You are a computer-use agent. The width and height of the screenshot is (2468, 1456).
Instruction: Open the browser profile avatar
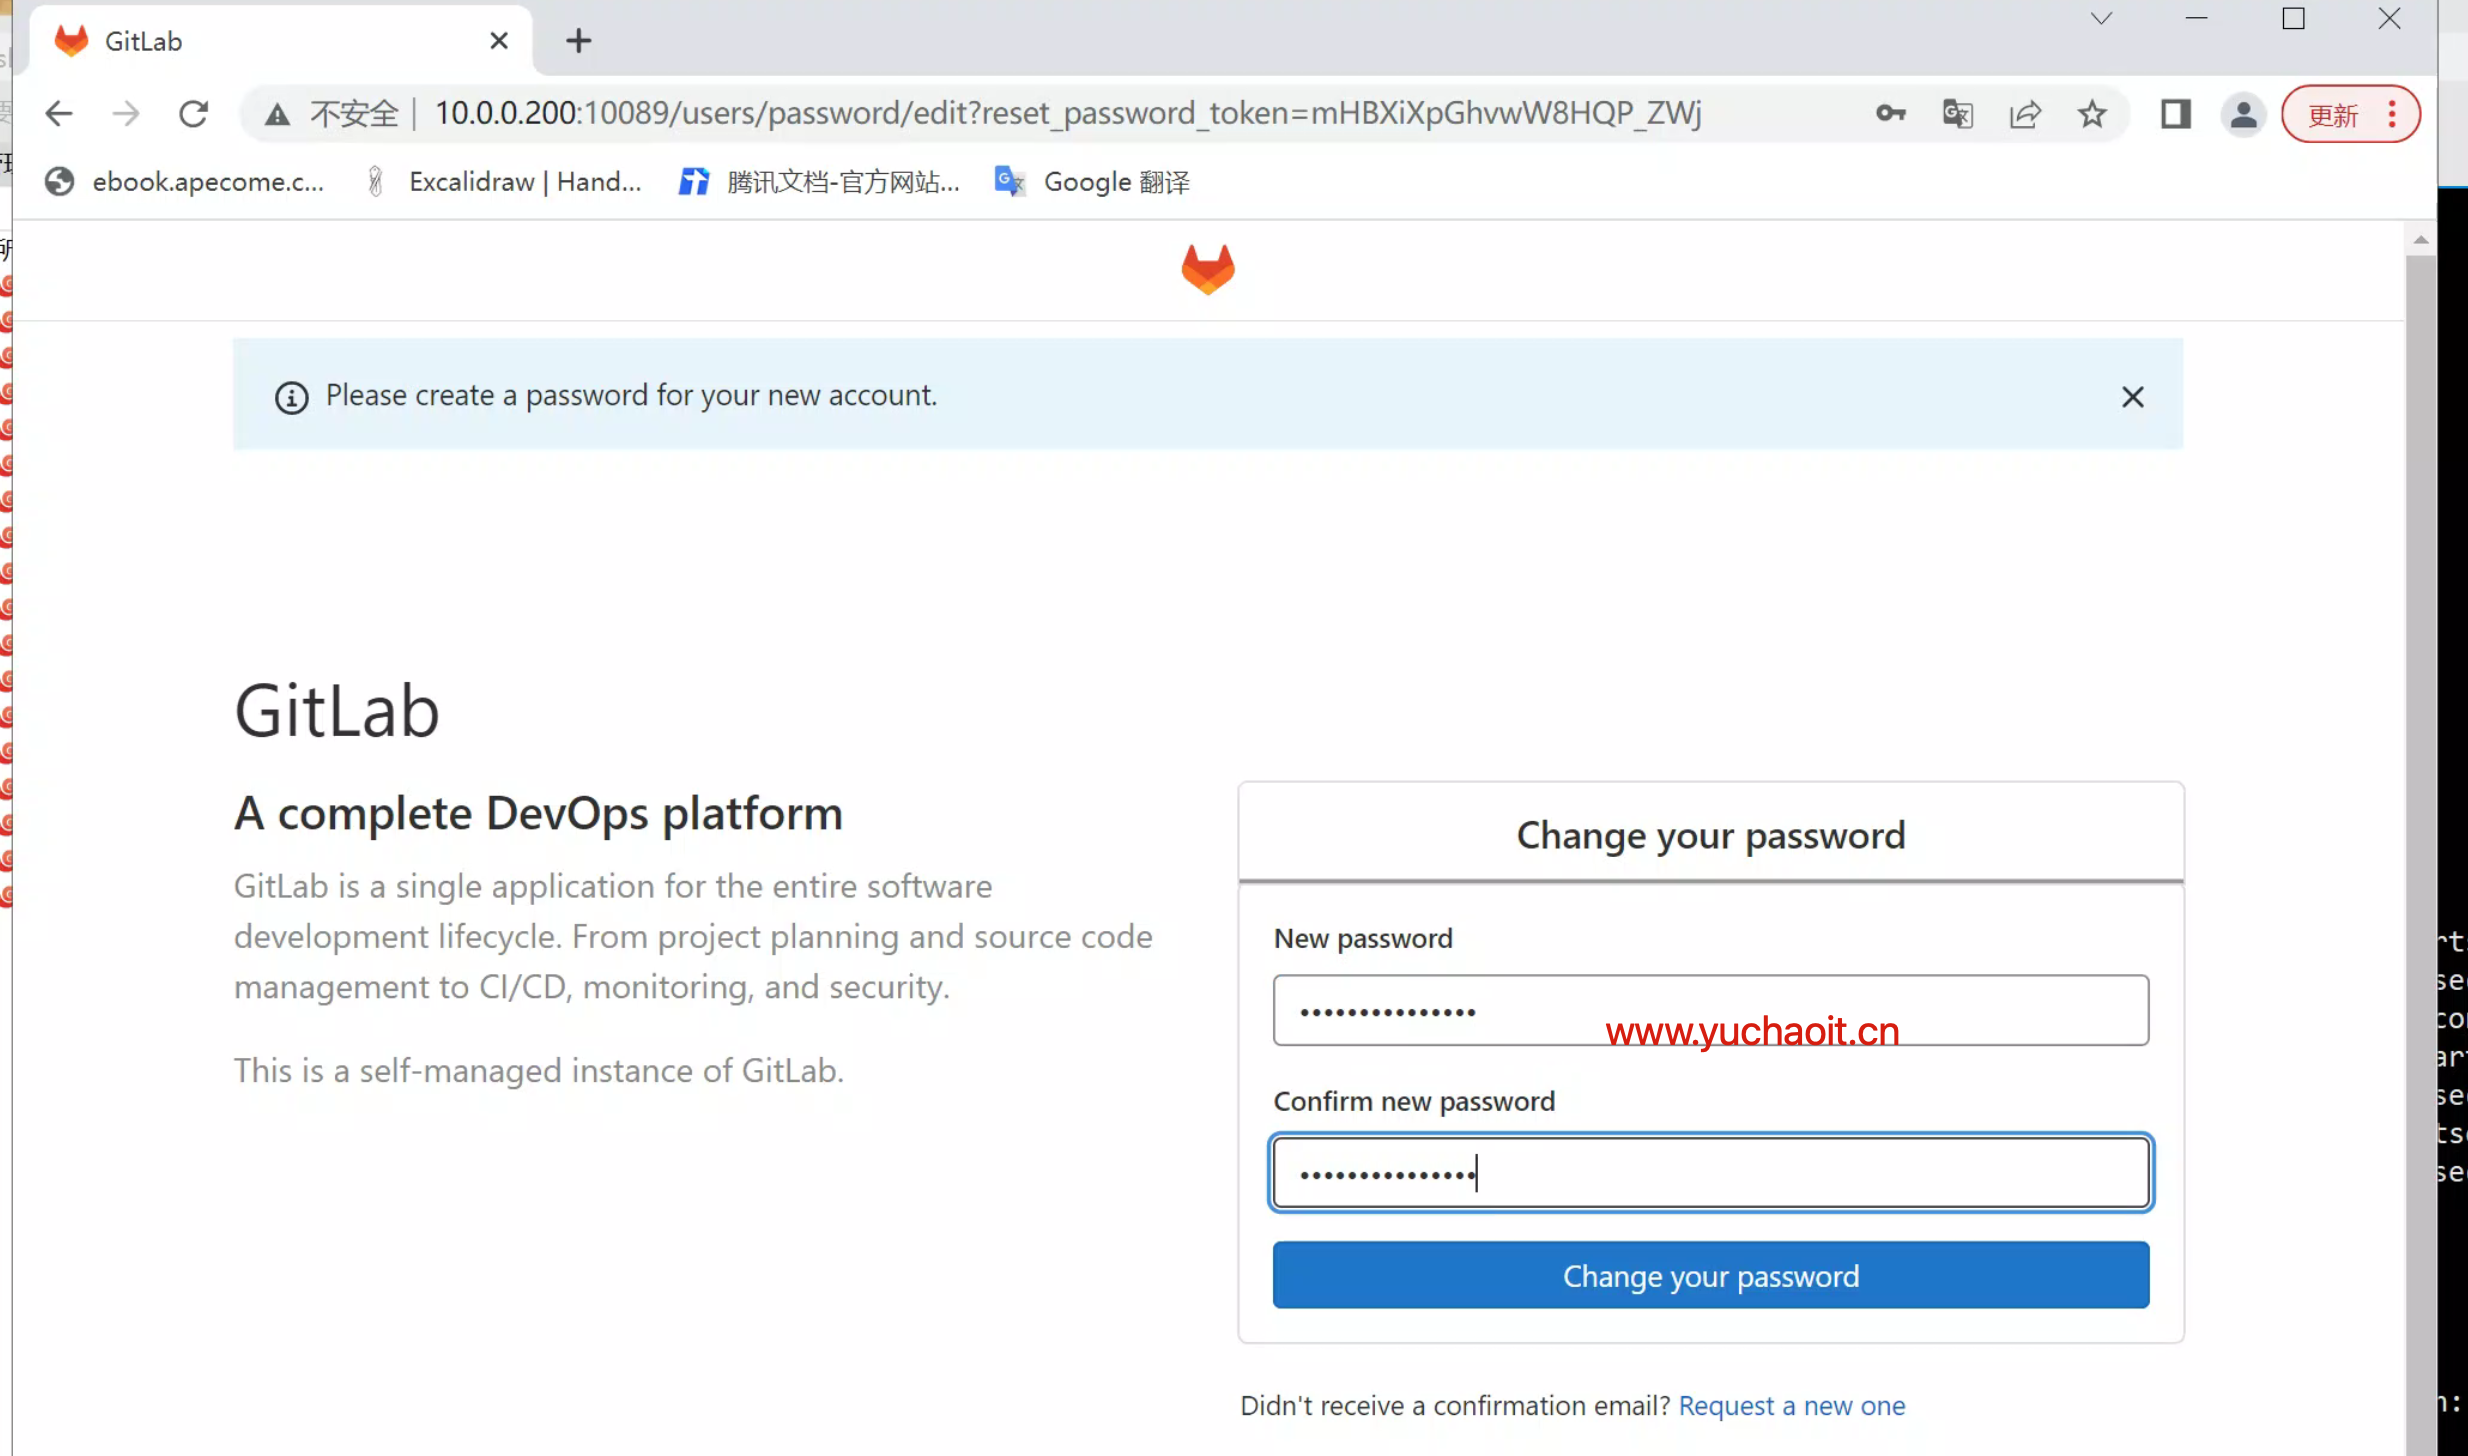click(2243, 114)
